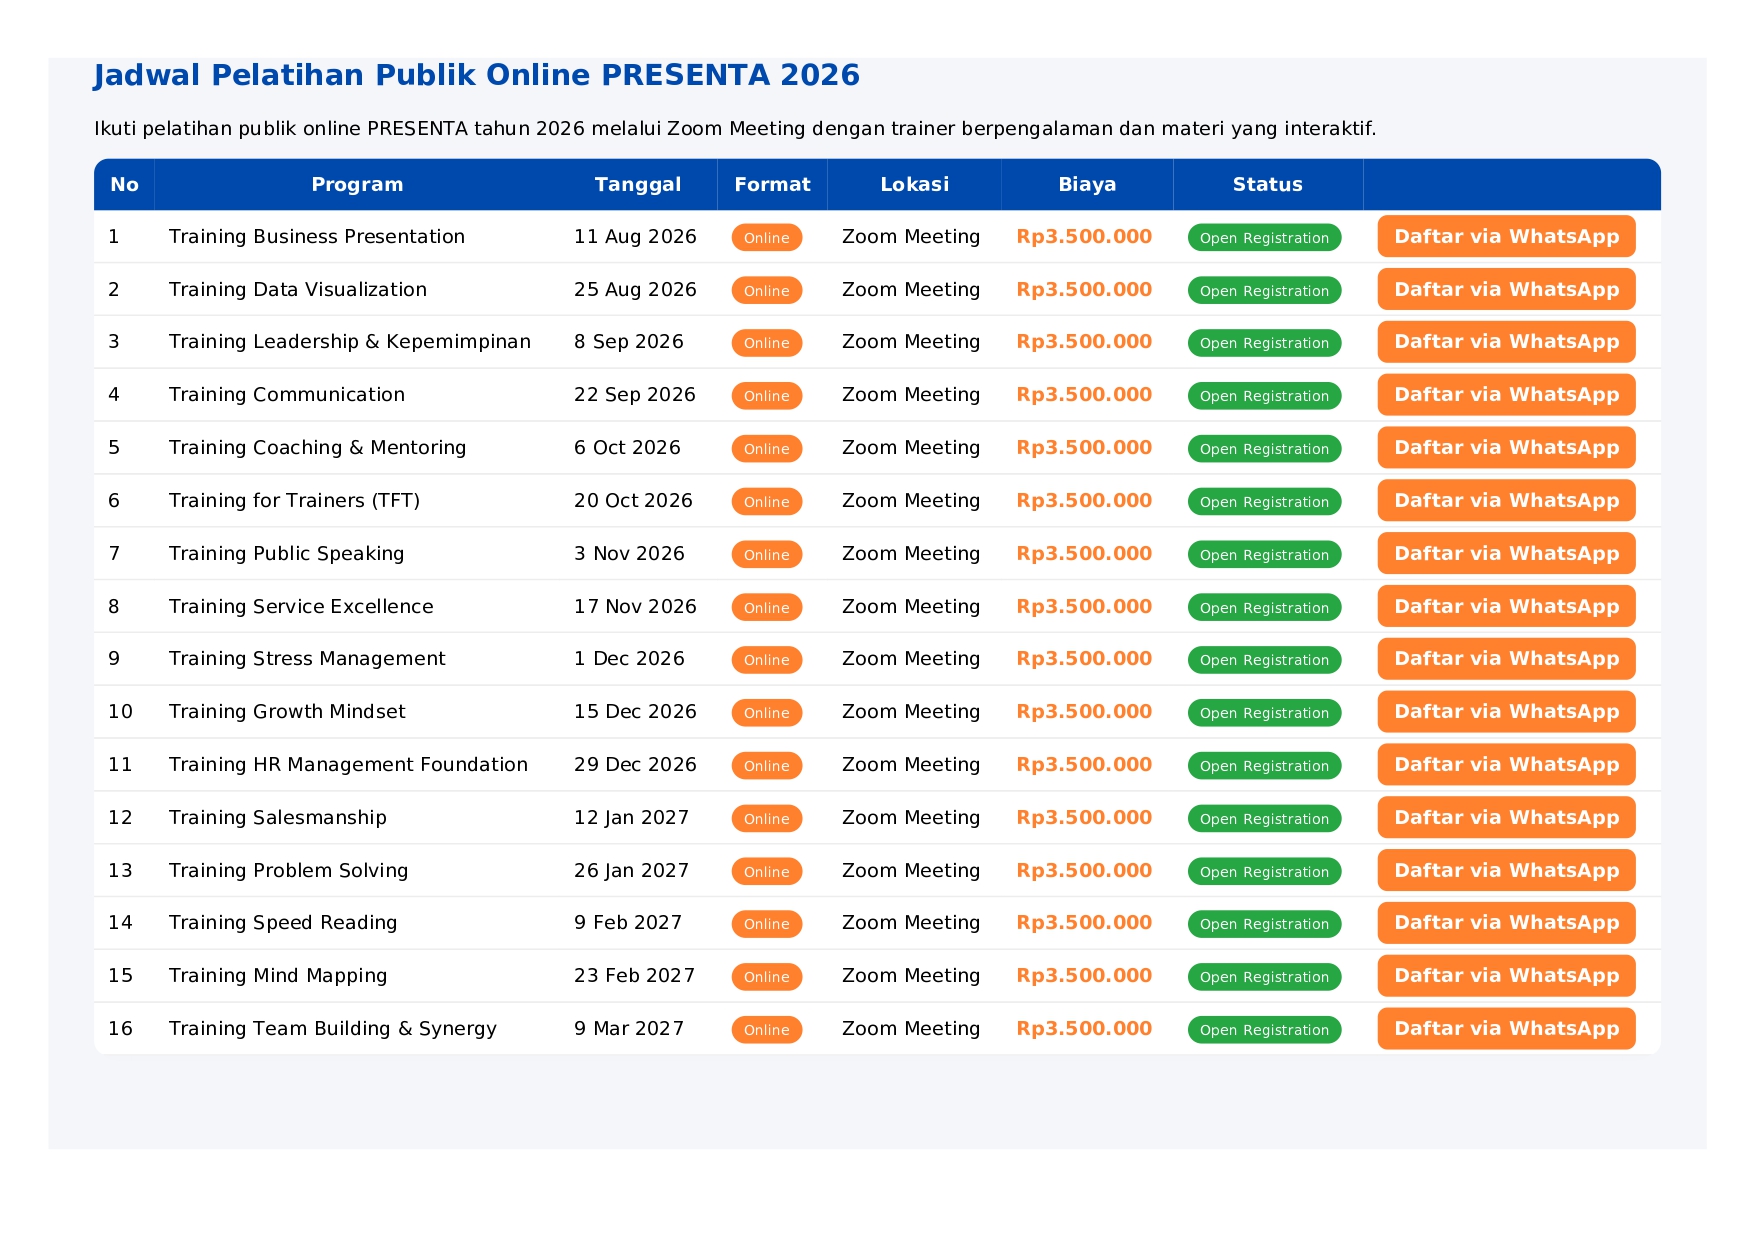This screenshot has width=1755, height=1240.
Task: Click the Format column header
Action: tap(772, 185)
